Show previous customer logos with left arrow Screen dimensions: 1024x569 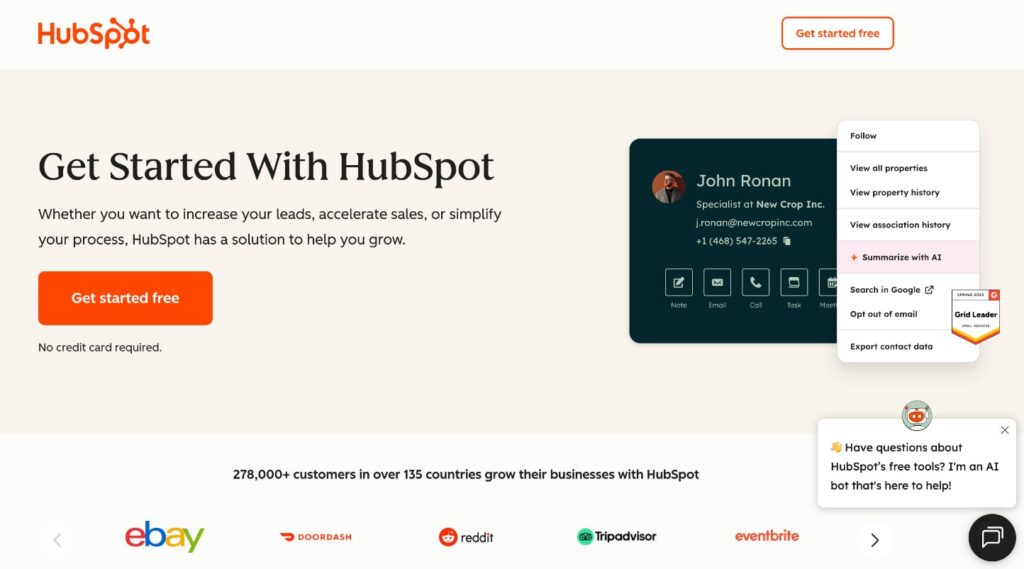click(x=57, y=540)
